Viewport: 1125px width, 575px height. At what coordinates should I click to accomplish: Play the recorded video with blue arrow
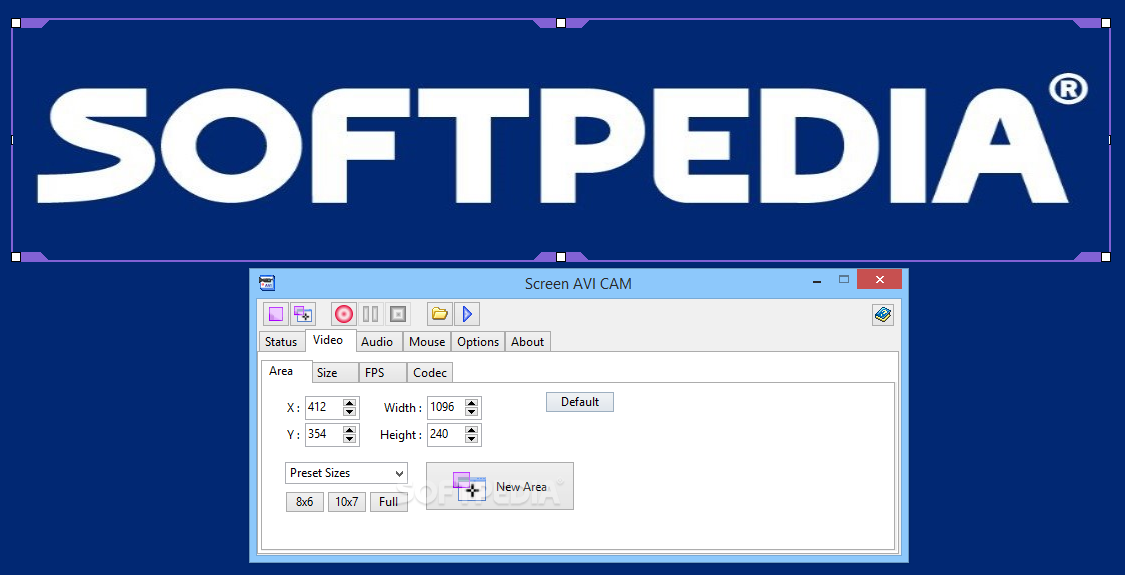click(x=467, y=314)
